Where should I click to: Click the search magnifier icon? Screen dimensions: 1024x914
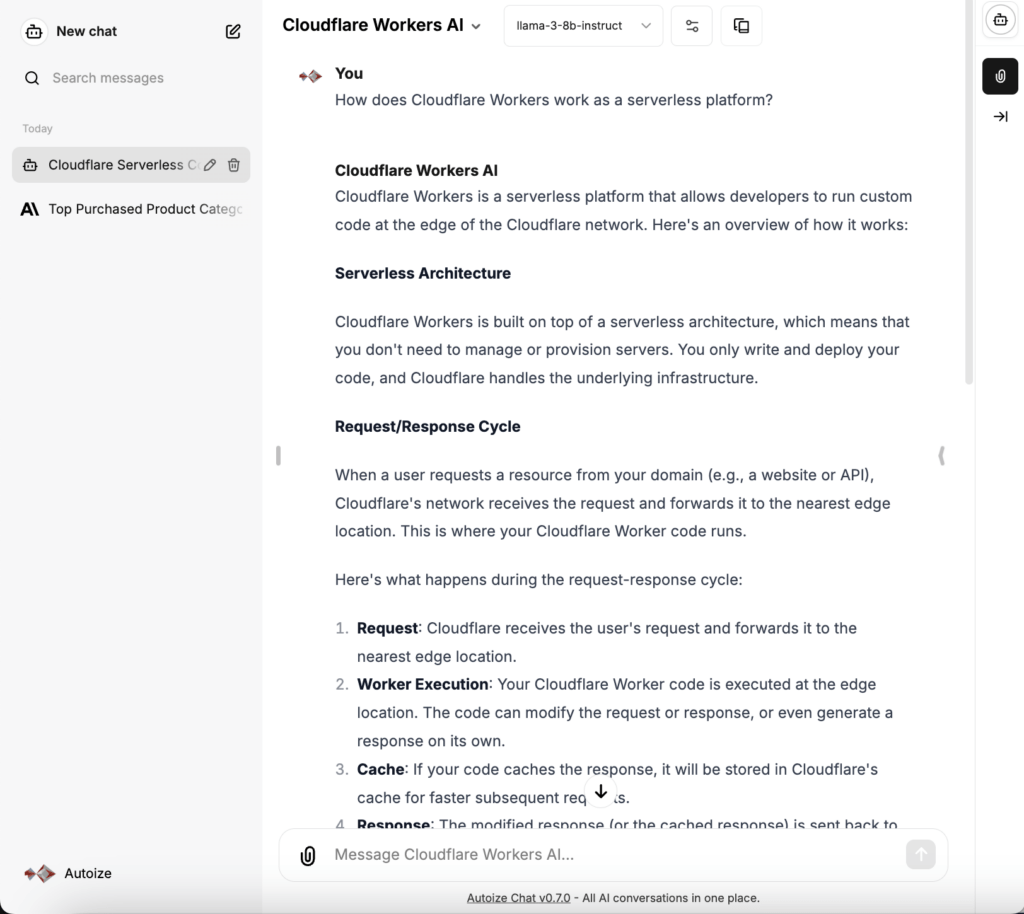coord(32,78)
